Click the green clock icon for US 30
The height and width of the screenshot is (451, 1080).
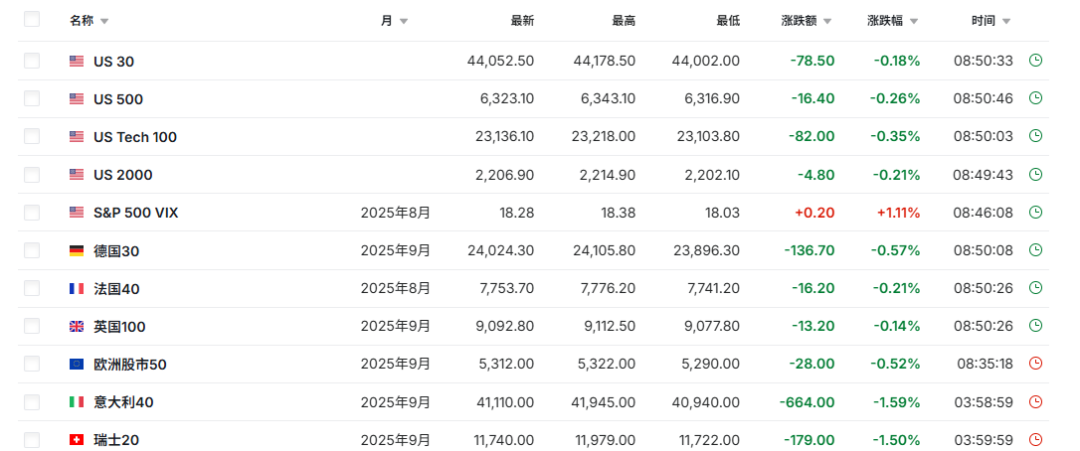tap(1036, 61)
